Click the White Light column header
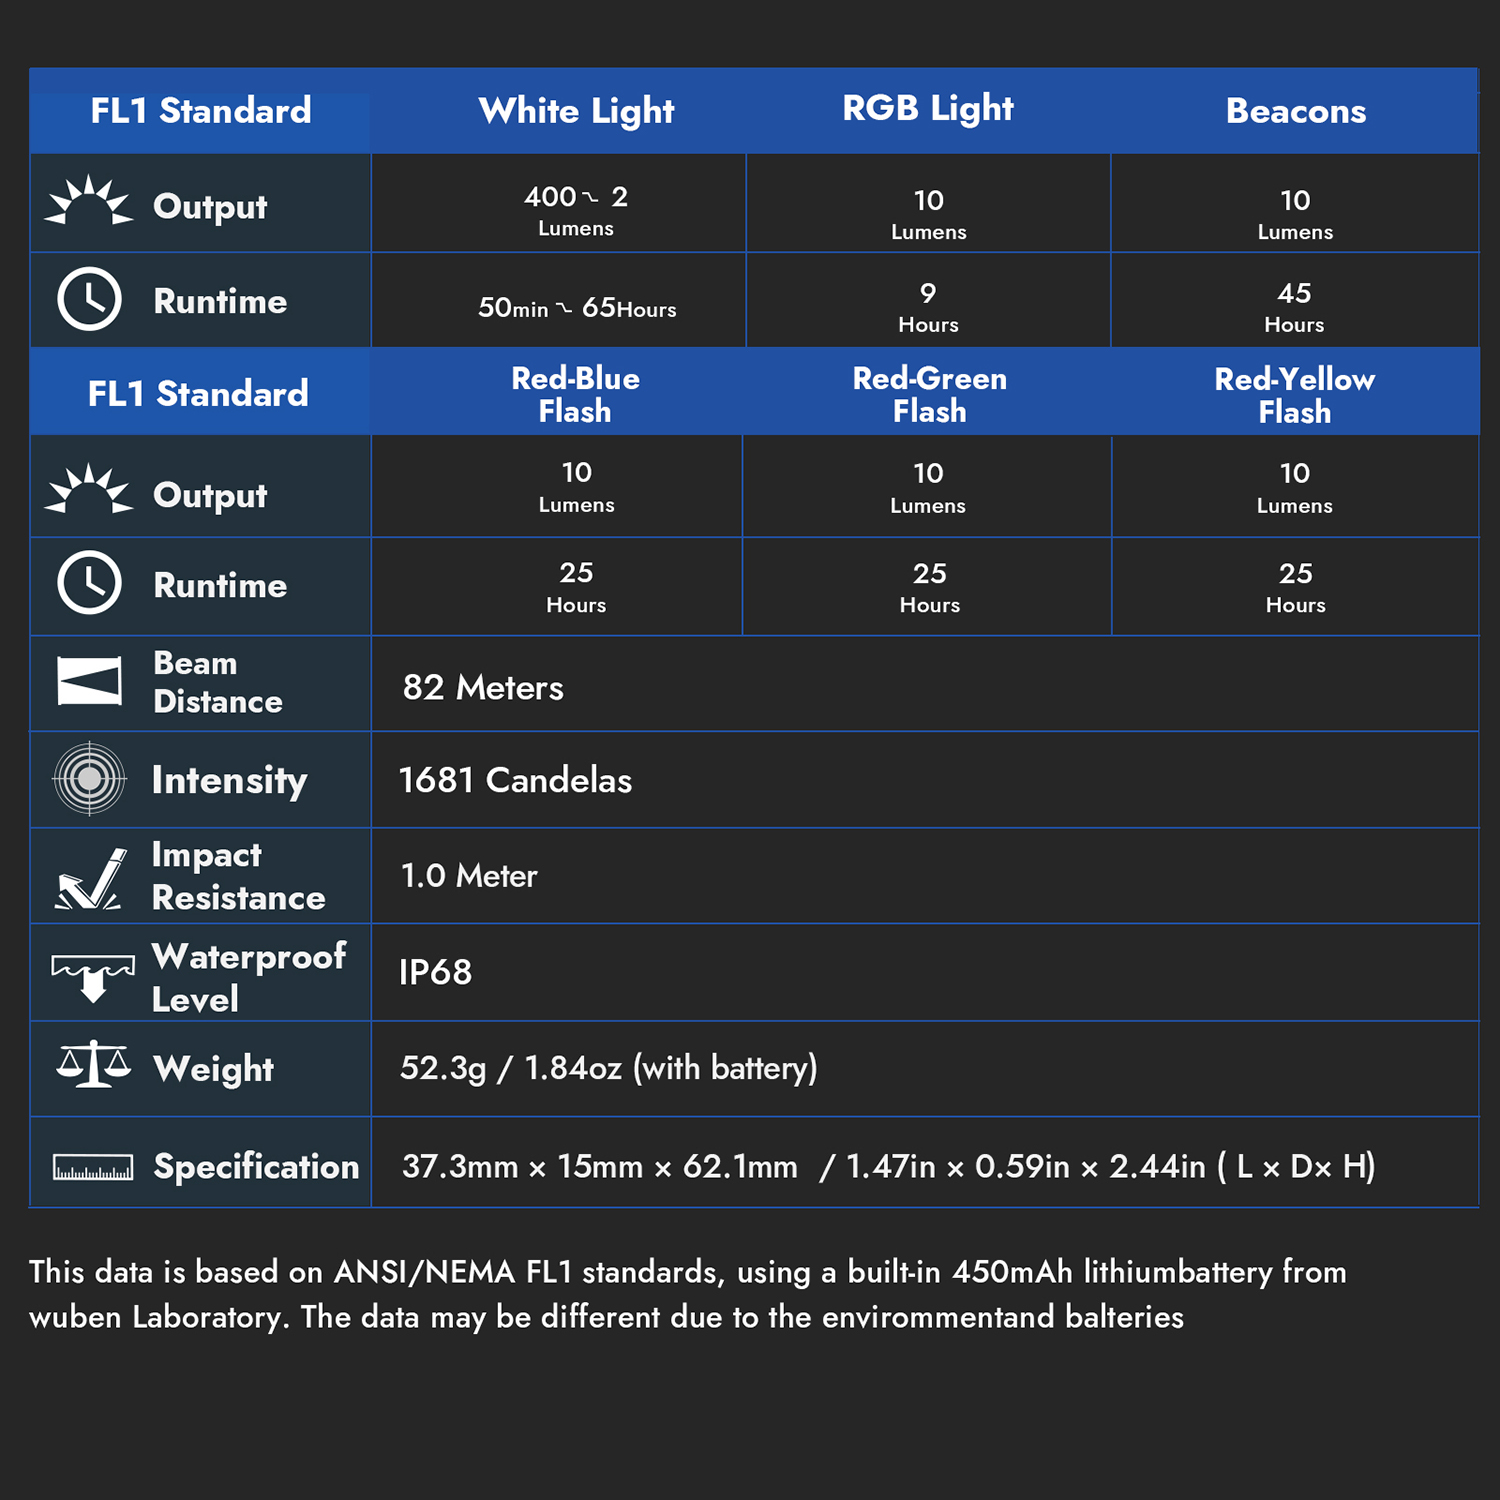 pyautogui.click(x=576, y=111)
